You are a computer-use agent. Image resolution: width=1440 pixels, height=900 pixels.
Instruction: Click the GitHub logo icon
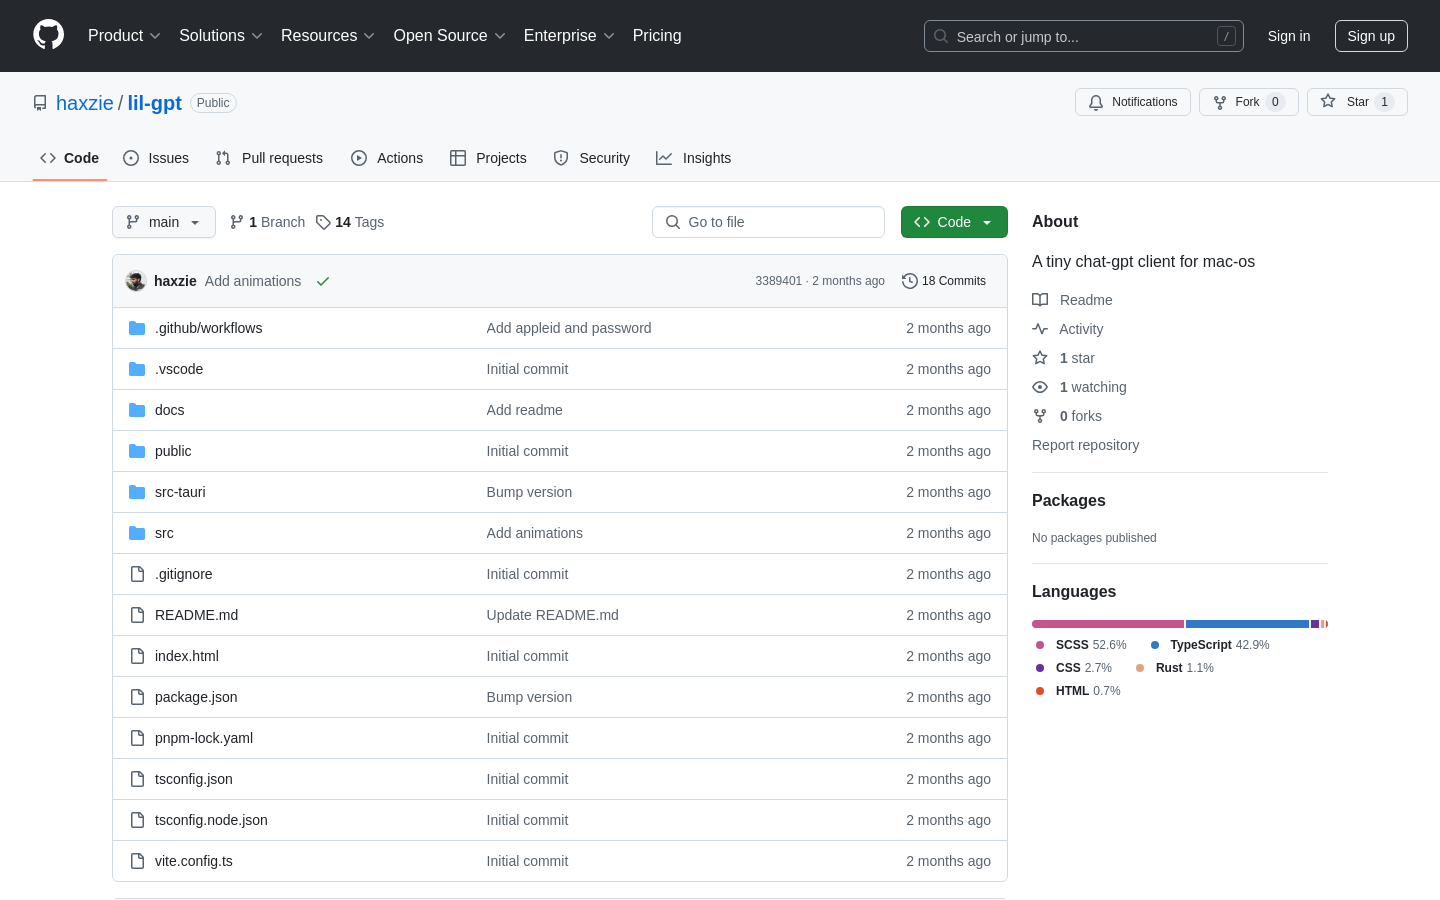(49, 35)
